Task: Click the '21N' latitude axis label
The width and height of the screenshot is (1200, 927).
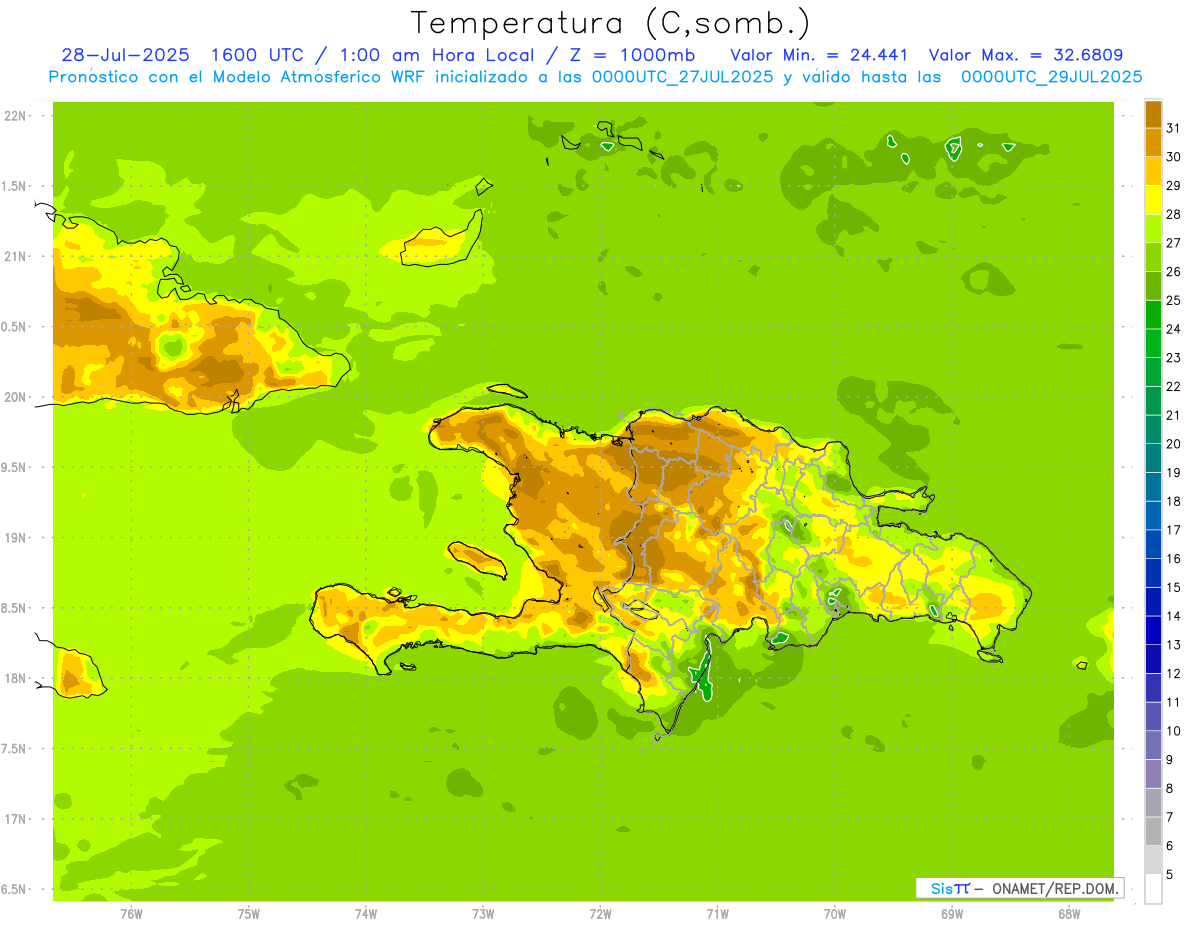Action: pyautogui.click(x=15, y=256)
